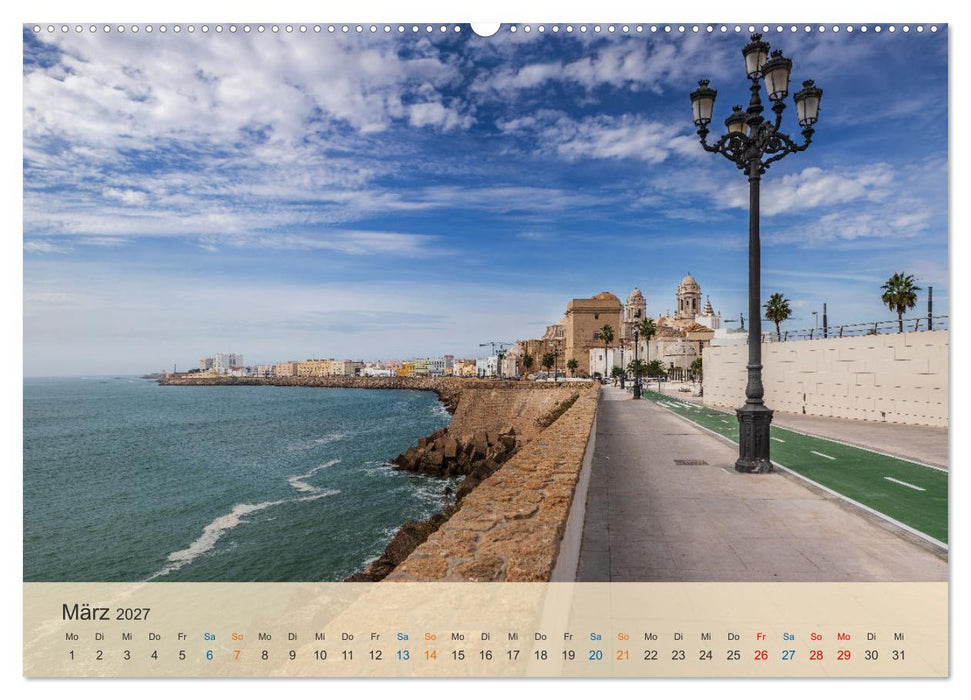Select Sunday date 7

click(237, 655)
